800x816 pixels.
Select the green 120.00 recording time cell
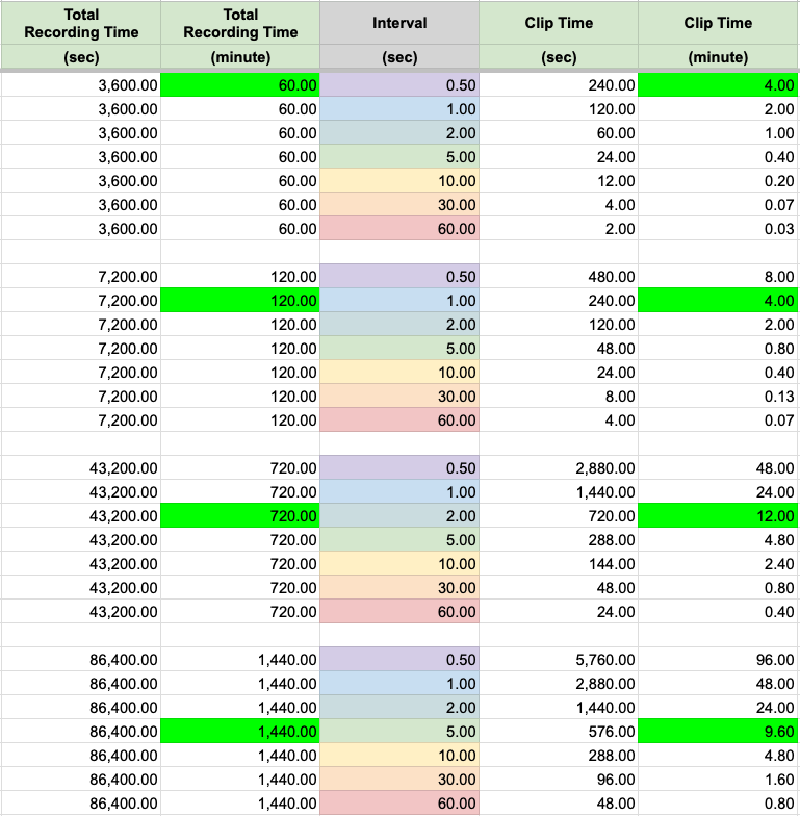239,301
